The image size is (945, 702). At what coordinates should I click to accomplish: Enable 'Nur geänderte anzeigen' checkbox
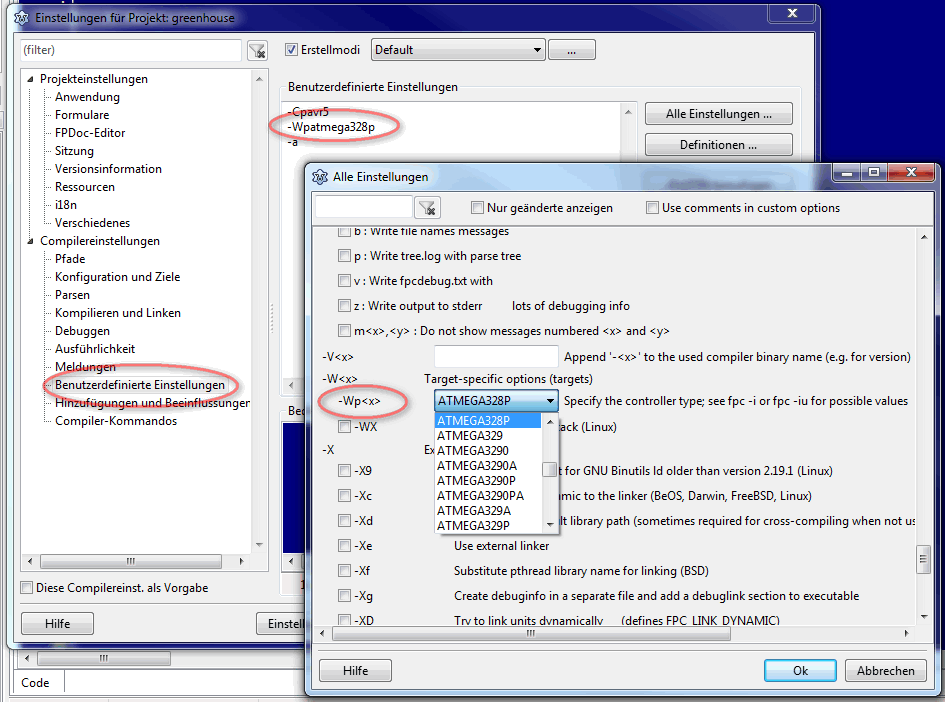pos(478,208)
